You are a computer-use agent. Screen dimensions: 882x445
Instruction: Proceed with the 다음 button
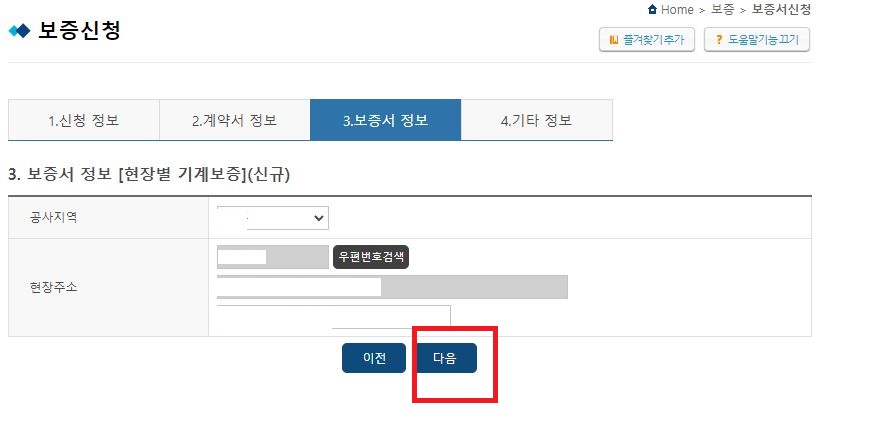click(x=445, y=358)
